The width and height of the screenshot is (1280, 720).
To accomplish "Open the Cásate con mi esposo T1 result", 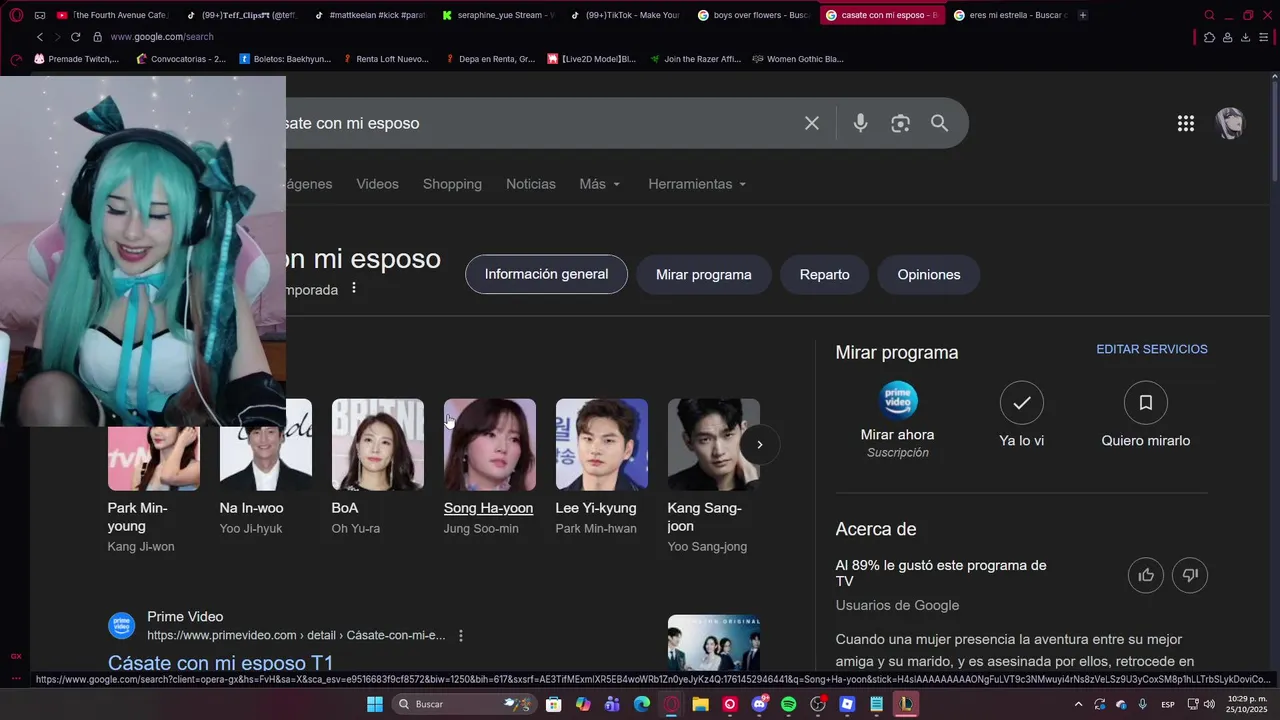I will [x=220, y=663].
